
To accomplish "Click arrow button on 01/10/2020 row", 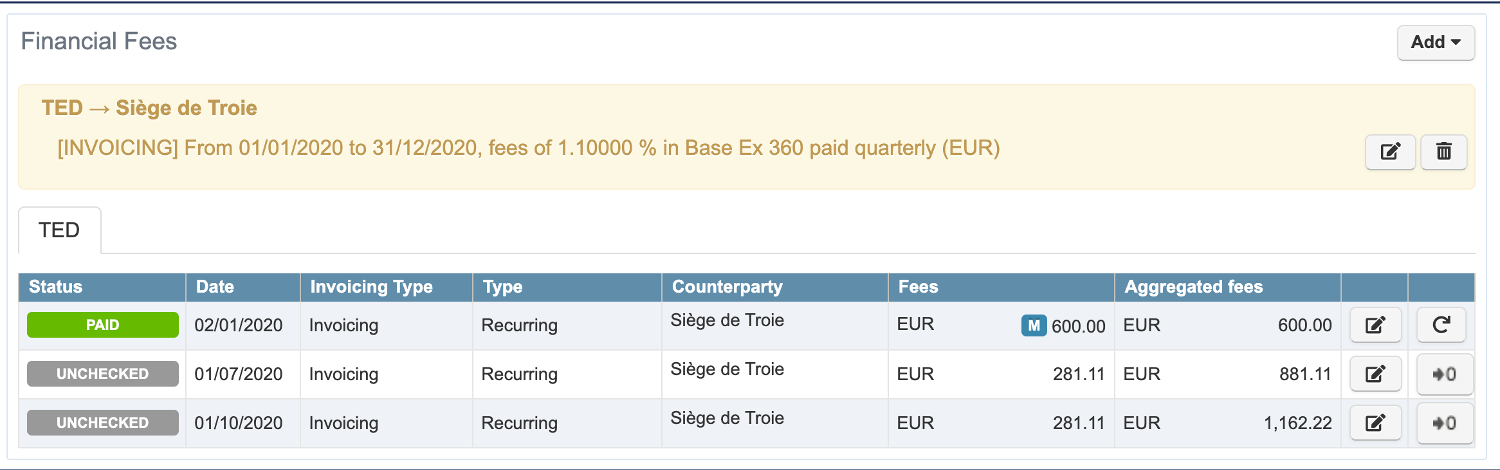I will [x=1442, y=423].
